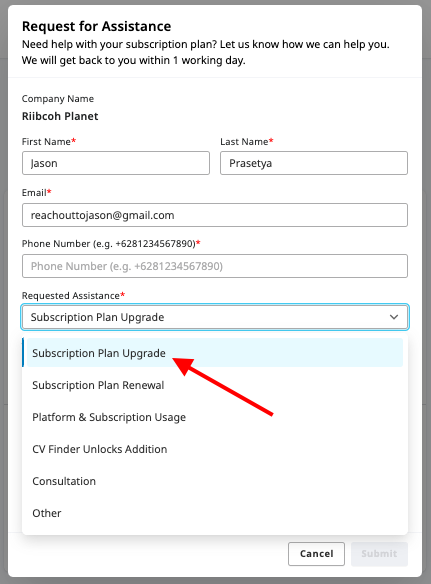Focus the empty Phone Number field
Screen dimensions: 431x584
(x=215, y=266)
